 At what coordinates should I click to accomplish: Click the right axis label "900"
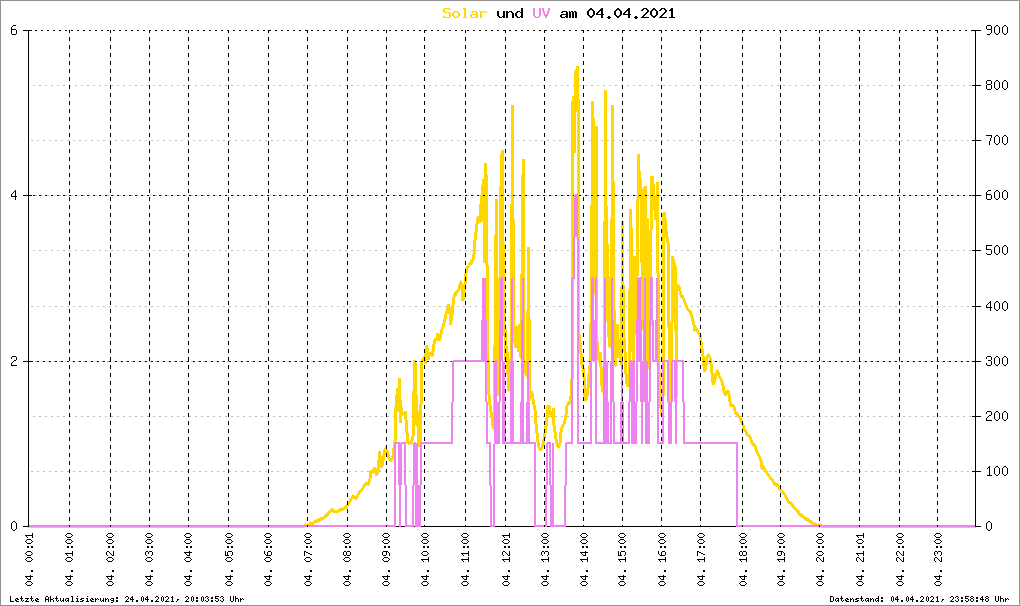(996, 31)
